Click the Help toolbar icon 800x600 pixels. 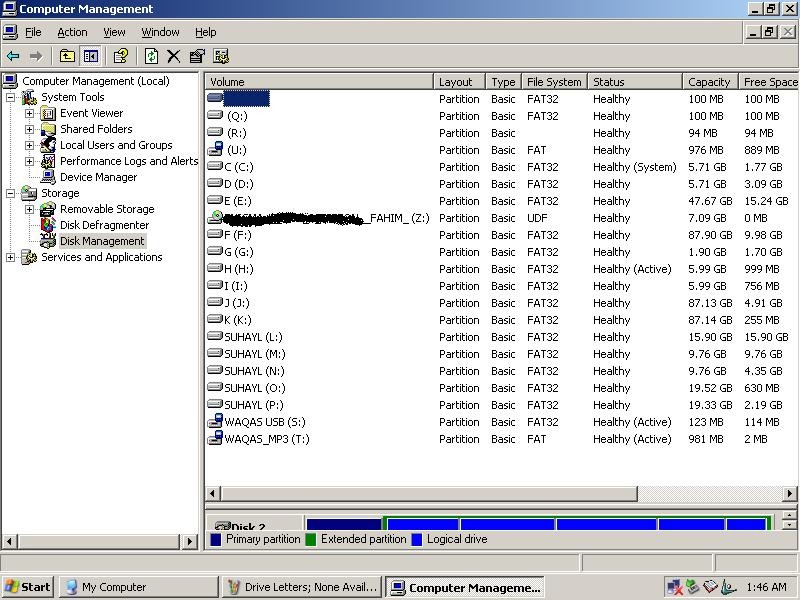pos(121,56)
